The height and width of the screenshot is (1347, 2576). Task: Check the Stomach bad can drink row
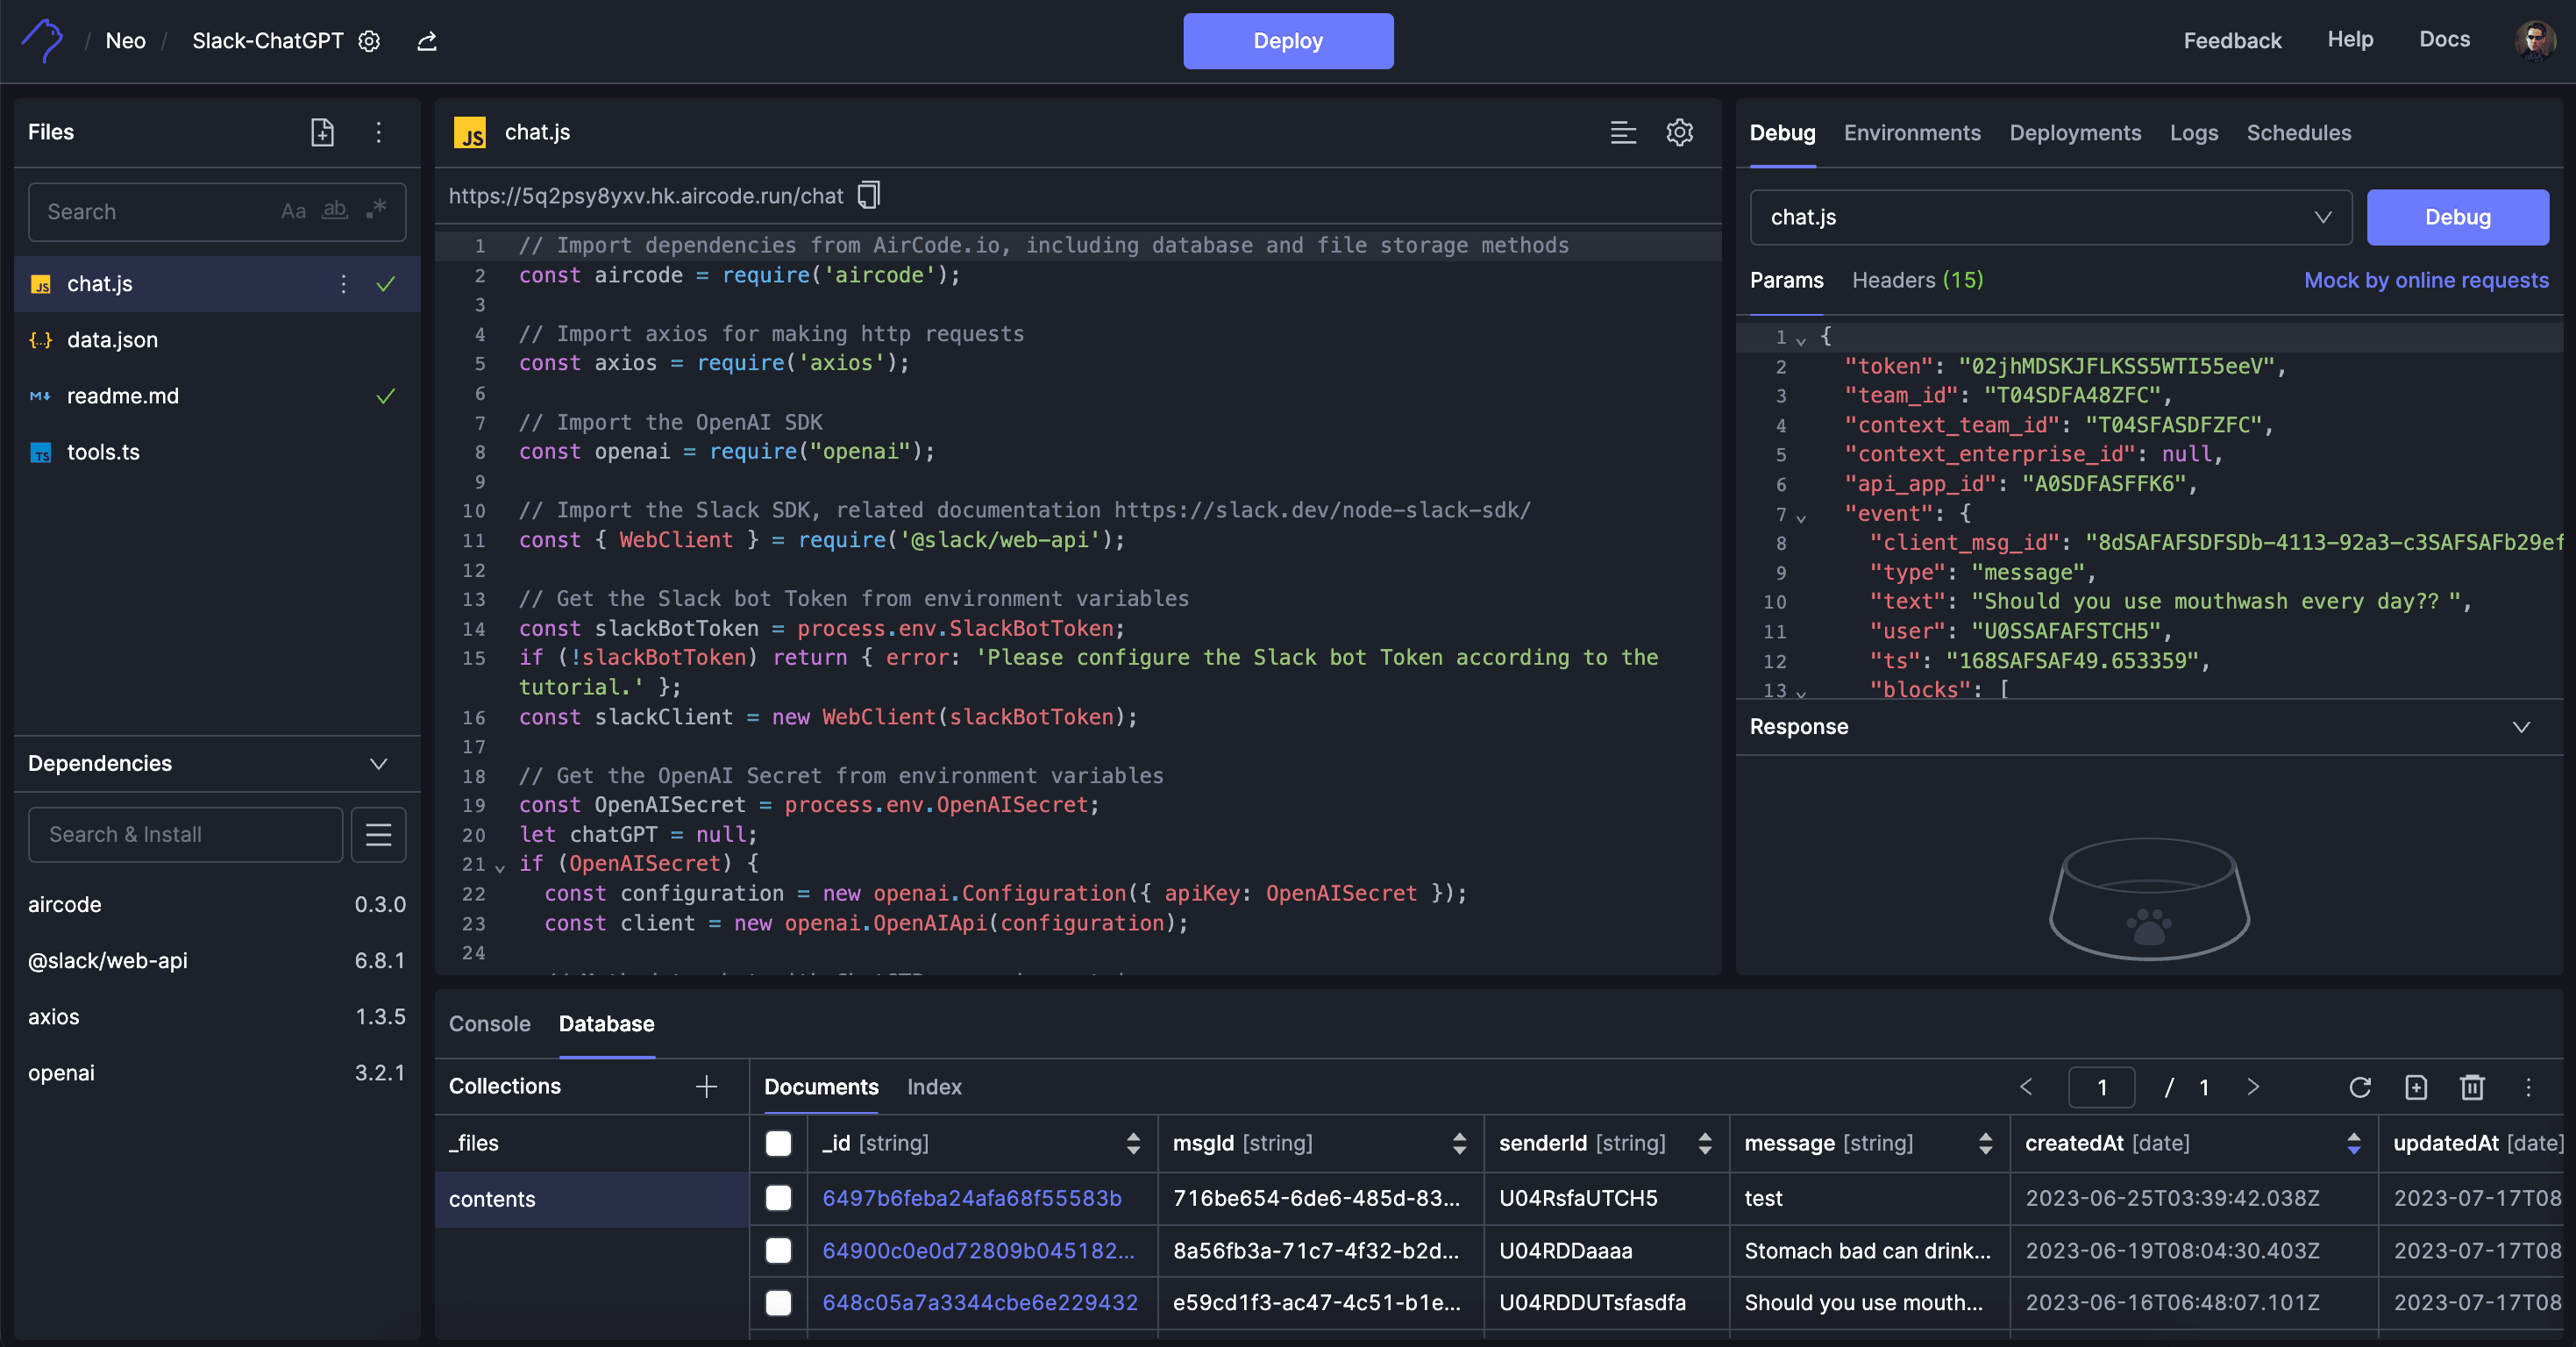click(778, 1250)
